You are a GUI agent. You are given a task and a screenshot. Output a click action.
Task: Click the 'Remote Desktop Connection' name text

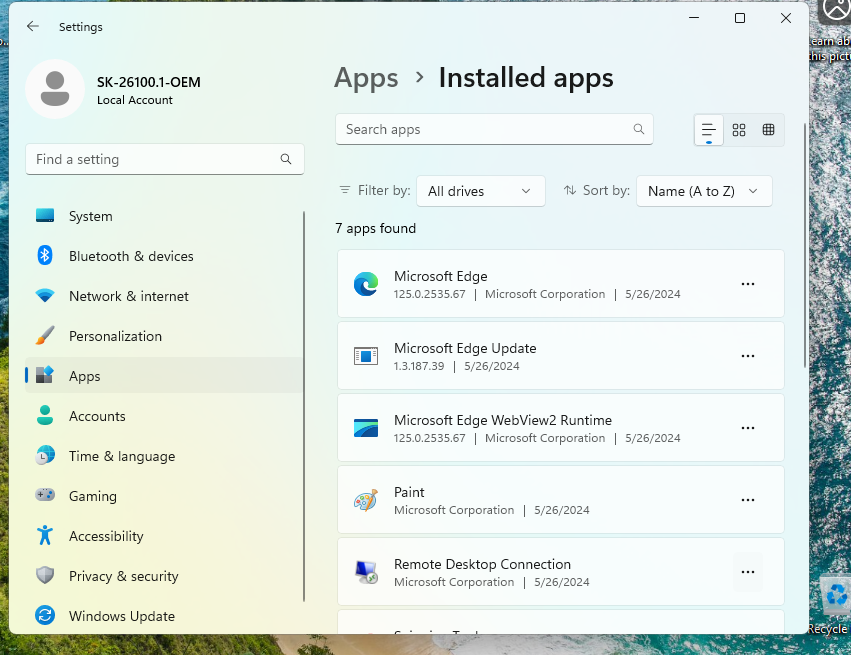click(x=482, y=564)
